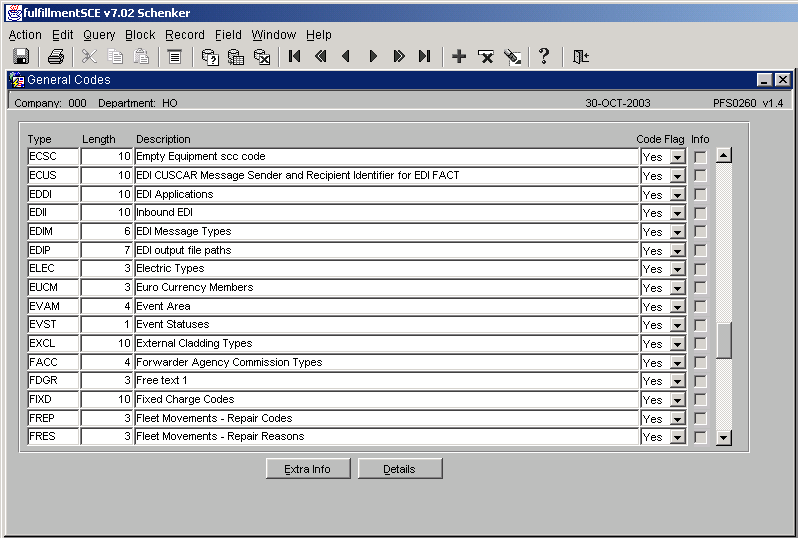Tick Info checkbox for FIXD row

coord(700,400)
